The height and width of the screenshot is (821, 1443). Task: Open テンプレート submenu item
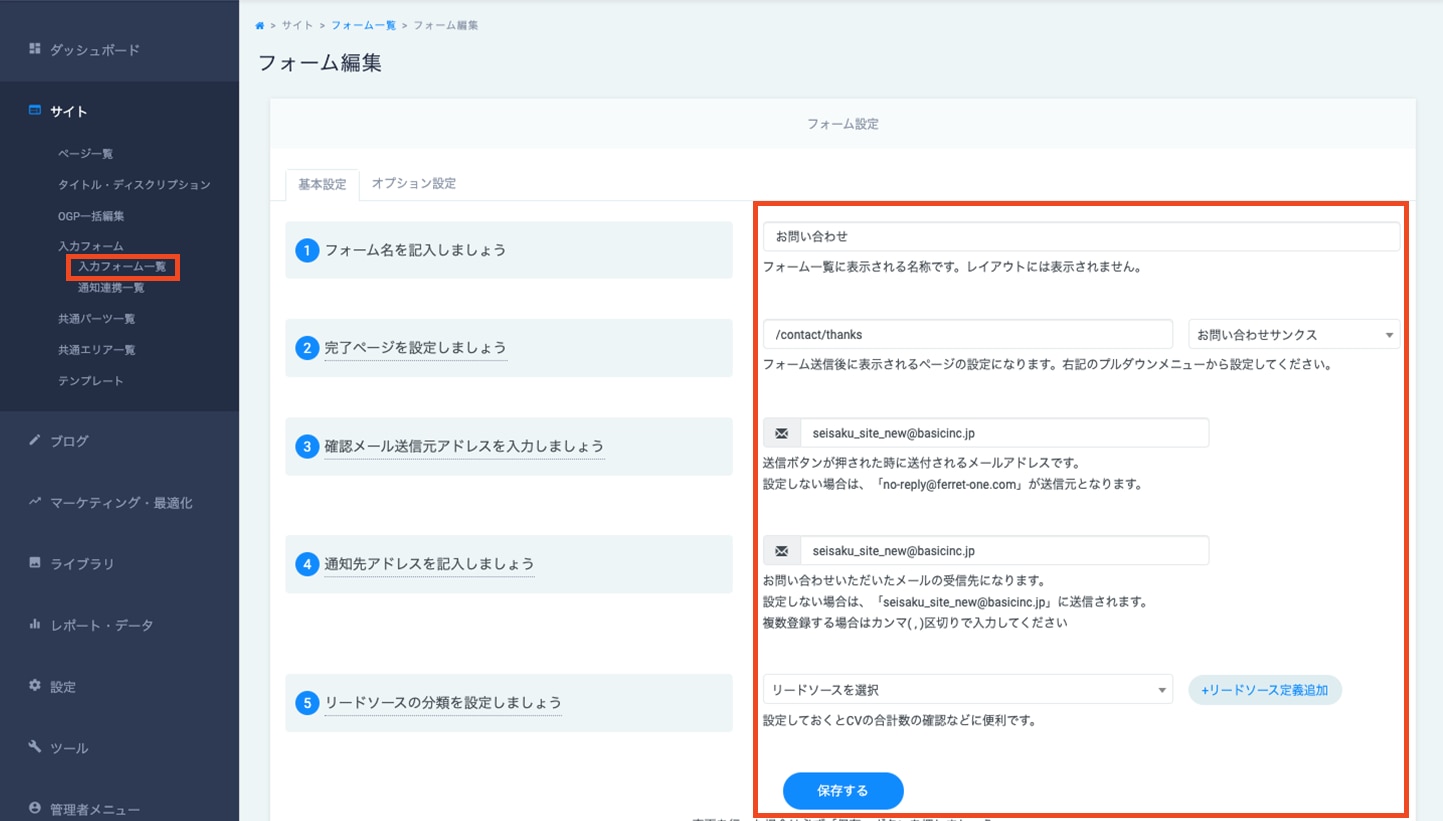91,381
